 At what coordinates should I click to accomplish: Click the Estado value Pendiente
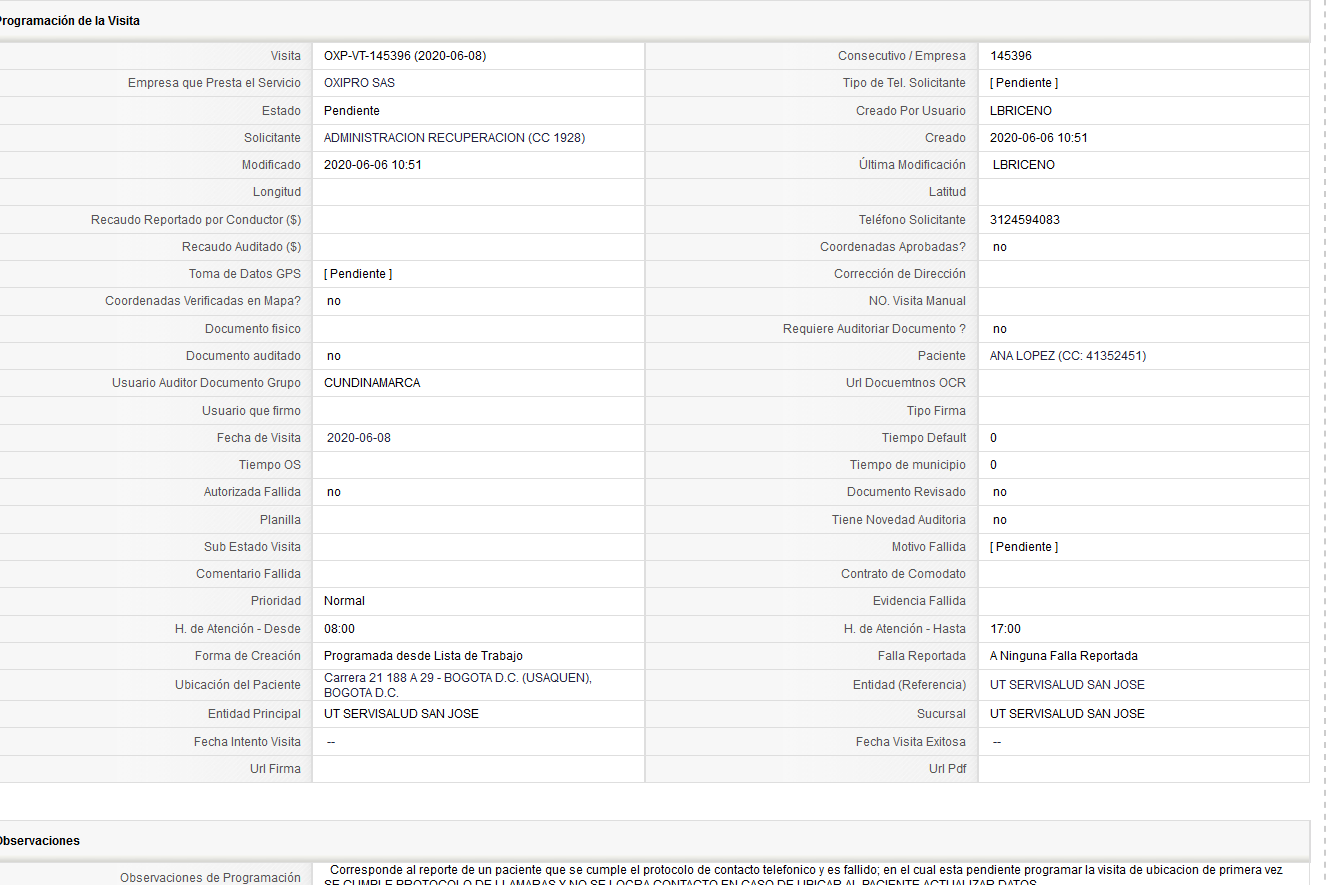point(352,111)
